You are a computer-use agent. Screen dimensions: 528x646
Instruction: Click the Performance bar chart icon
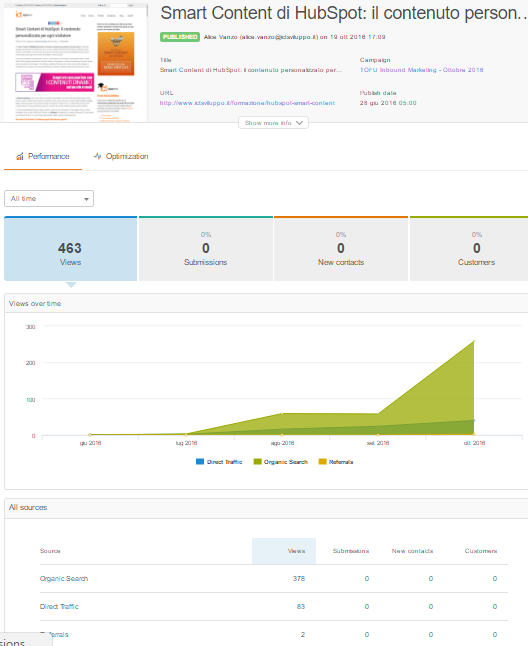(x=19, y=157)
